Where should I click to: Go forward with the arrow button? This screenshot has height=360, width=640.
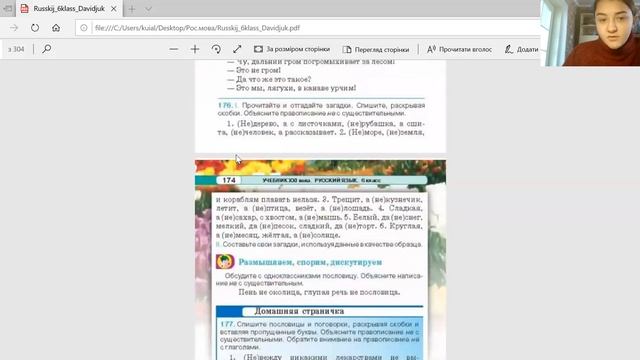tap(14, 28)
